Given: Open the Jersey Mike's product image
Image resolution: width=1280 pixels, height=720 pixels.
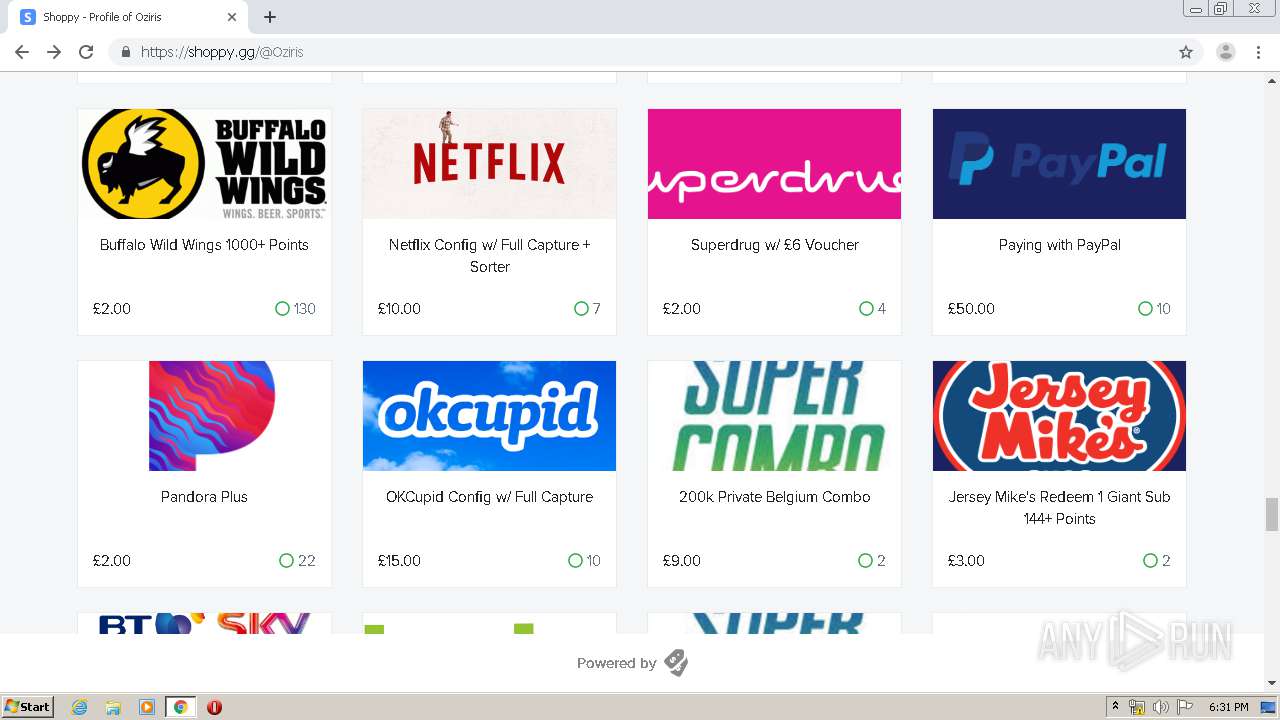Looking at the screenshot, I should pos(1059,416).
